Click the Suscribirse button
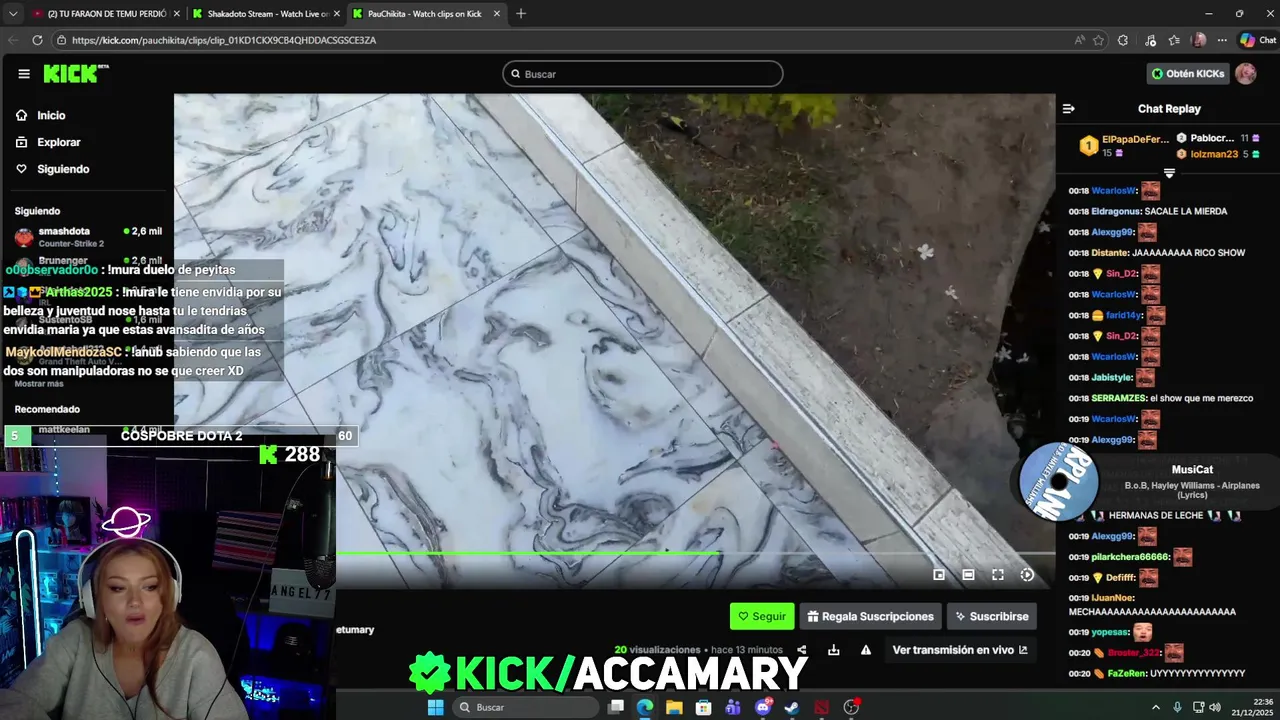 pyautogui.click(x=991, y=616)
